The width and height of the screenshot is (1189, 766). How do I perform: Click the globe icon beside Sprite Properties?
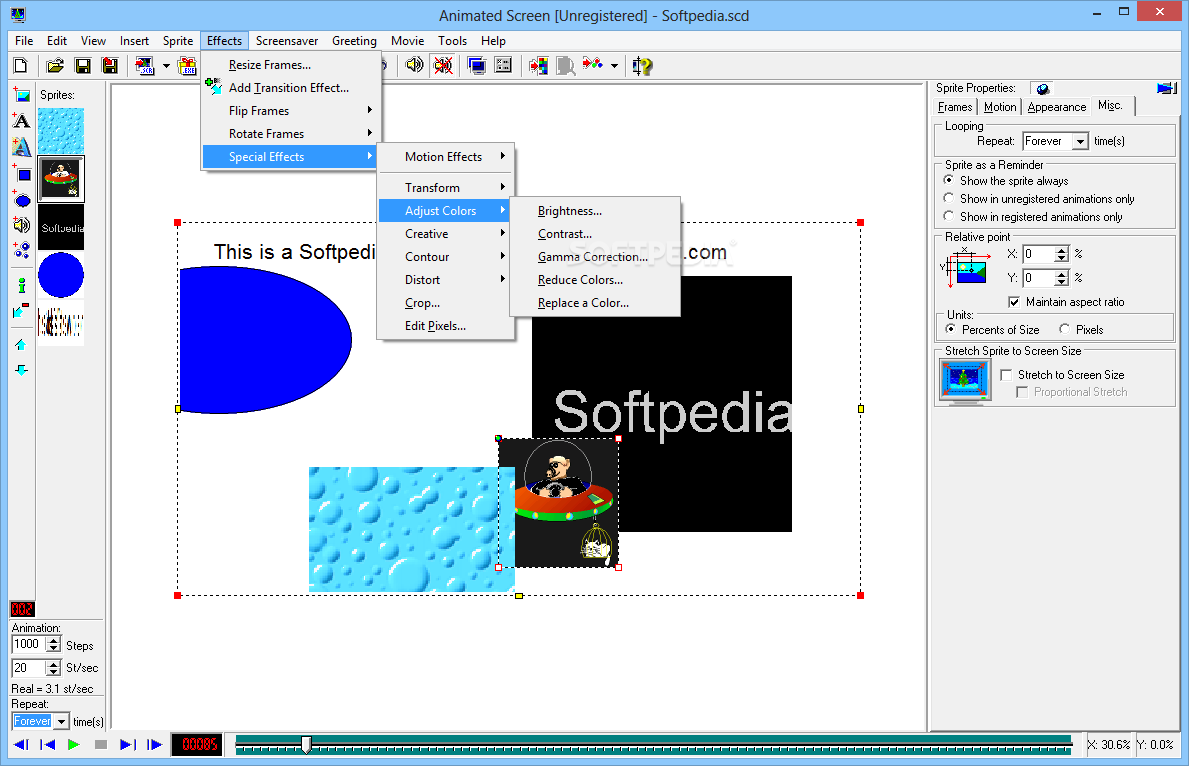1043,89
